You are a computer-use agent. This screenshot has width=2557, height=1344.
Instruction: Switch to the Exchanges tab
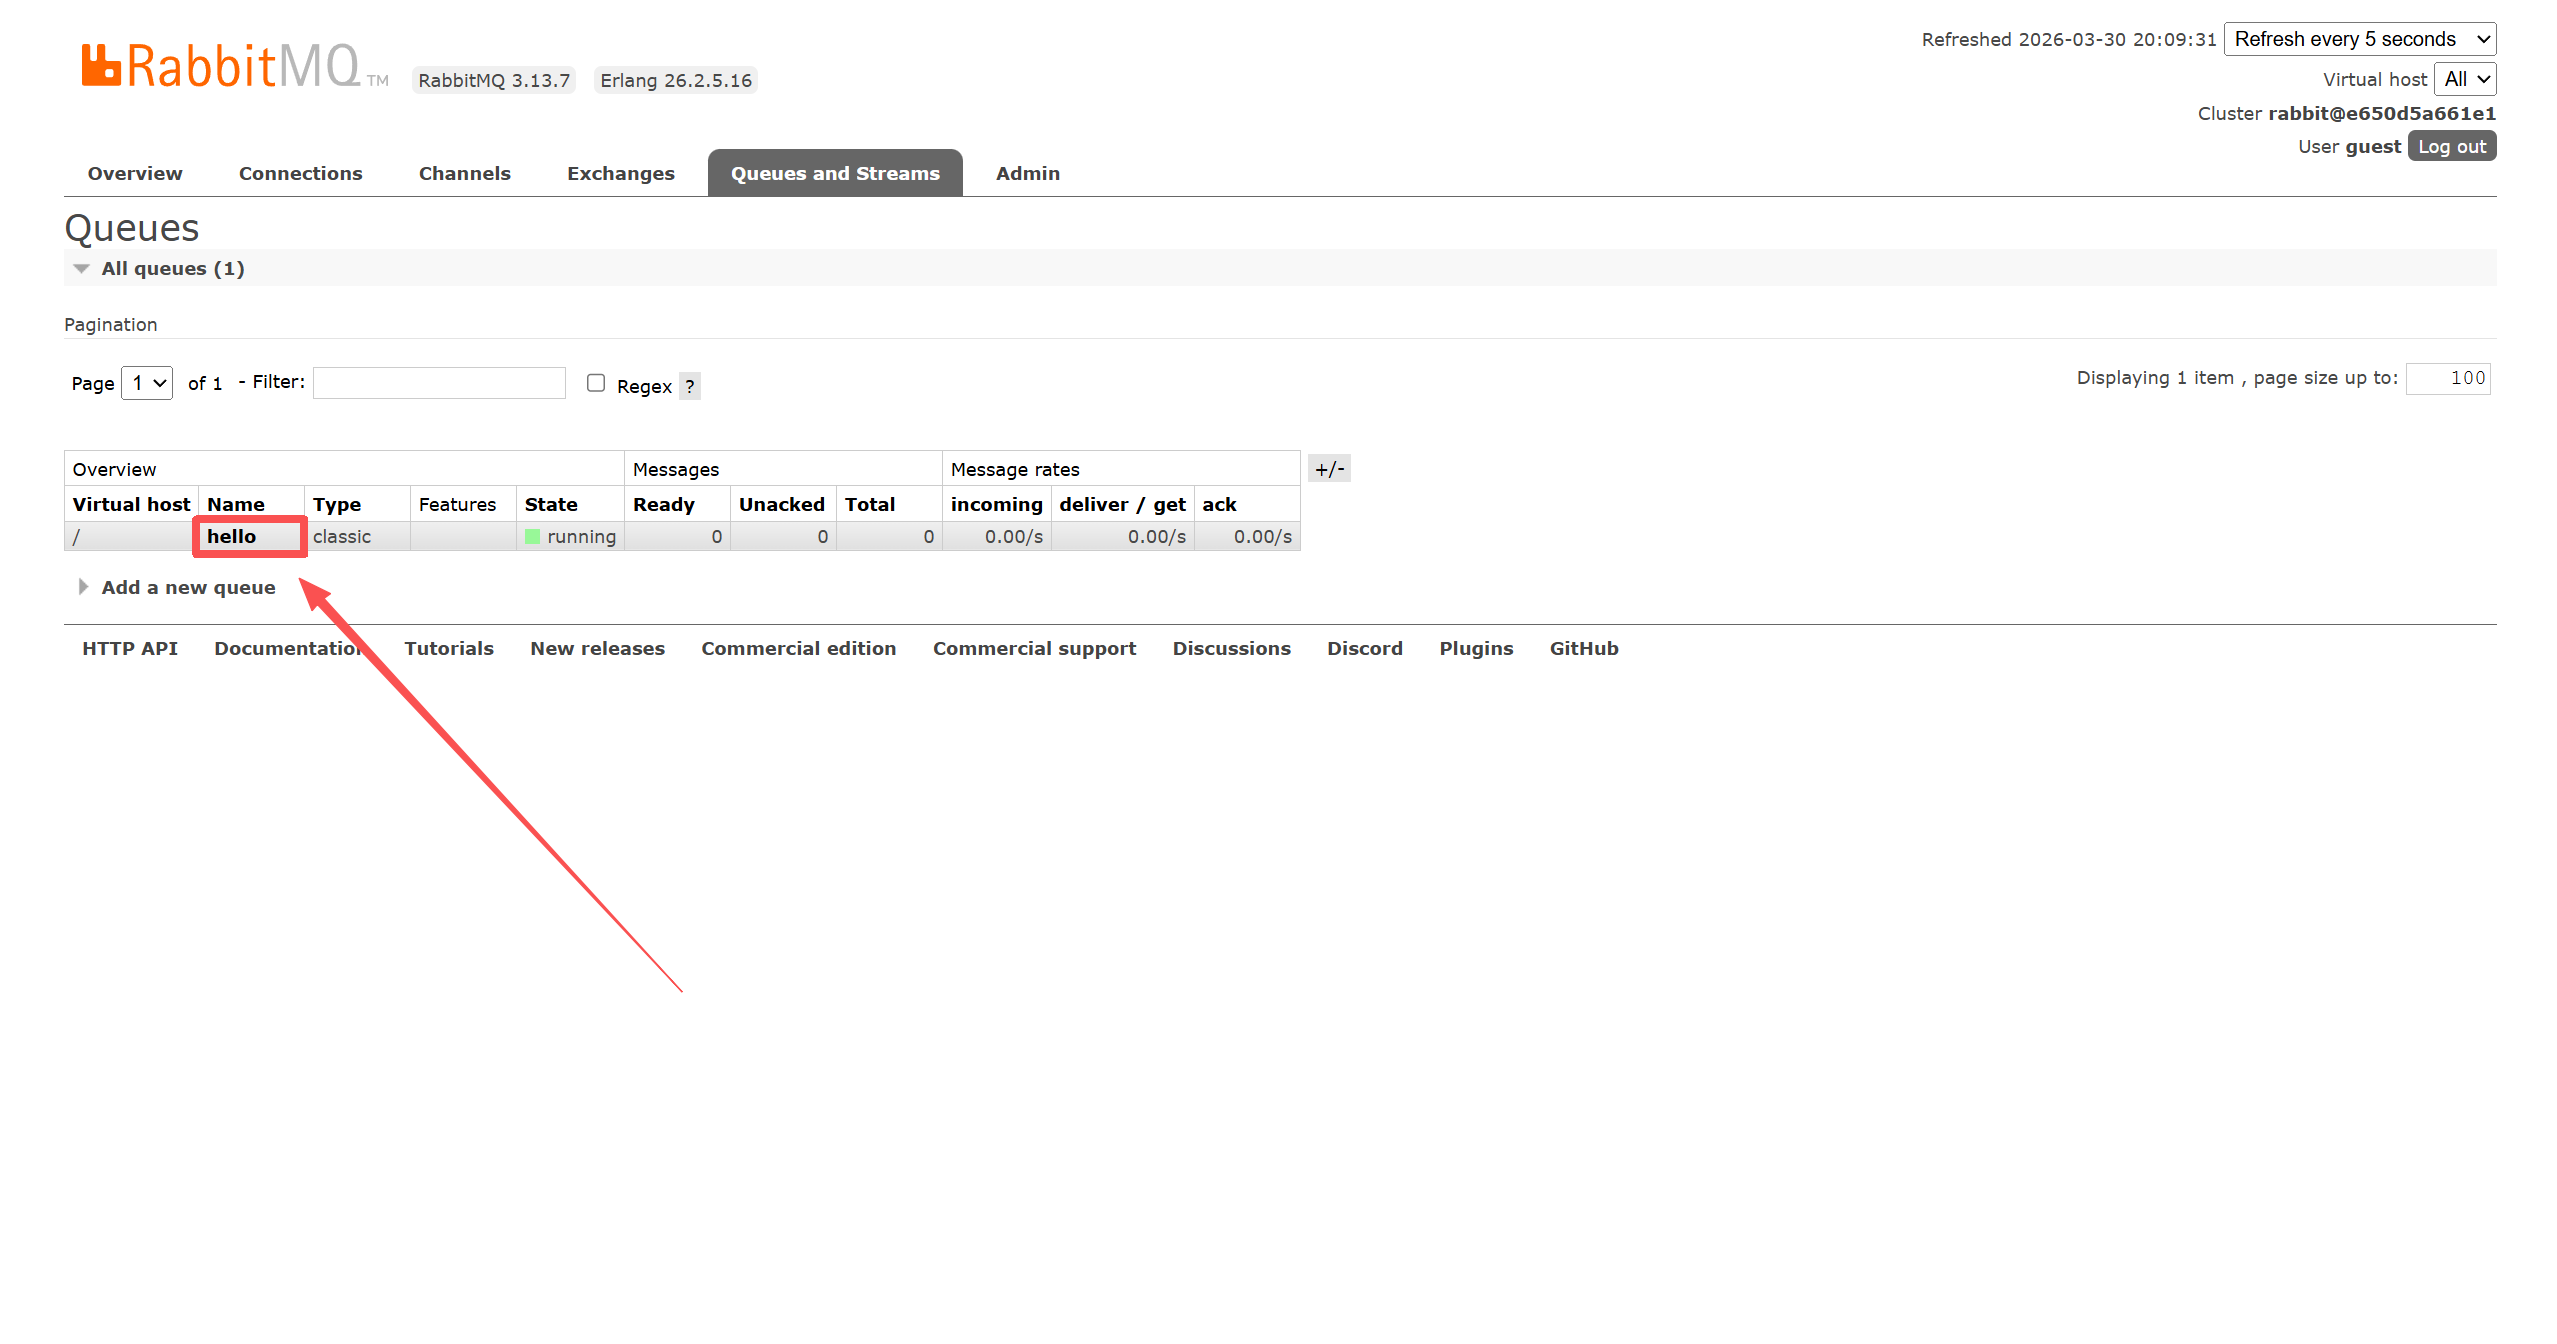tap(621, 173)
